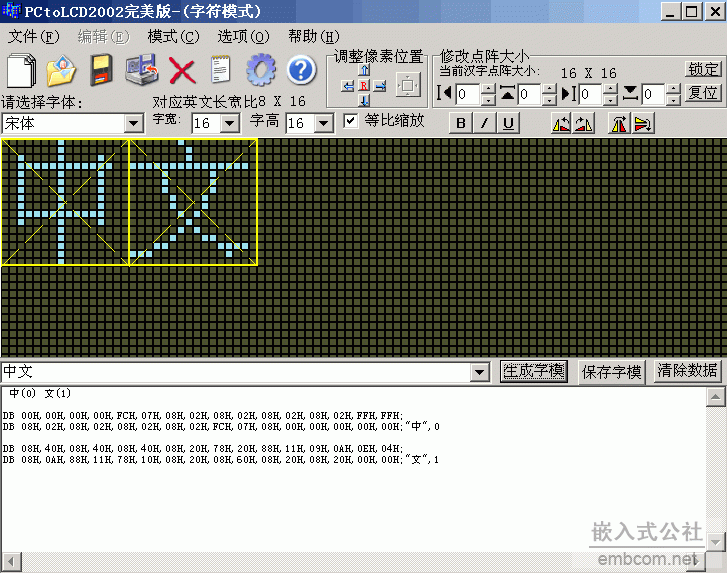
Task: Reset pixel position with the red R button
Action: (364, 86)
